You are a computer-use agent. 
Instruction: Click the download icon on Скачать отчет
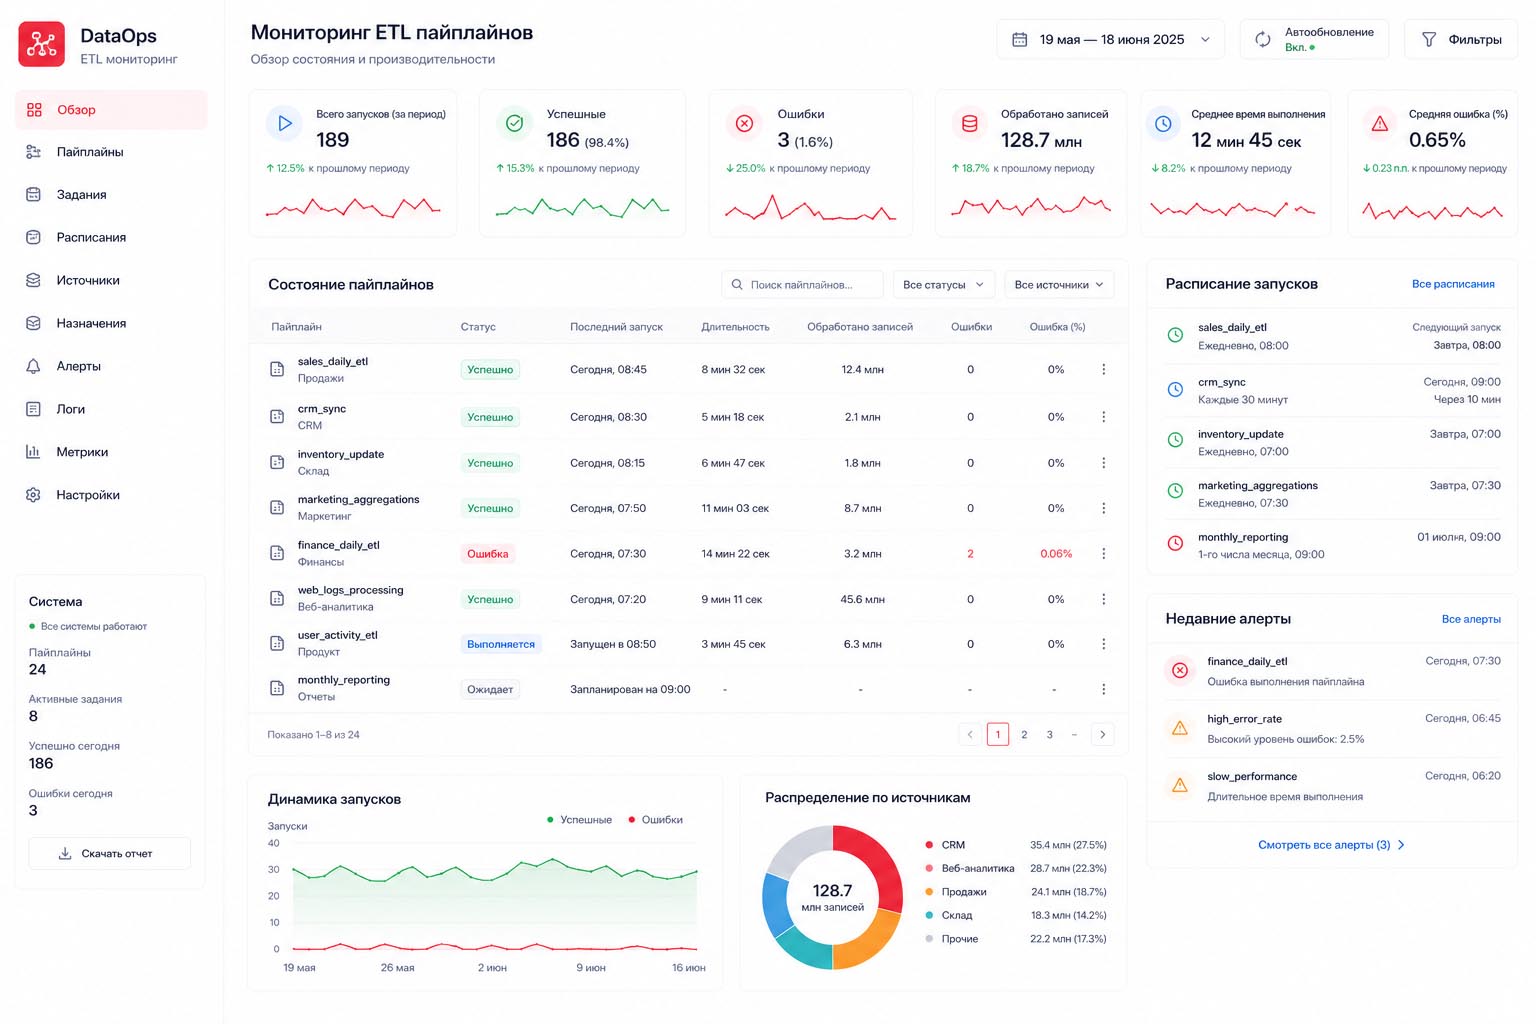pyautogui.click(x=65, y=853)
